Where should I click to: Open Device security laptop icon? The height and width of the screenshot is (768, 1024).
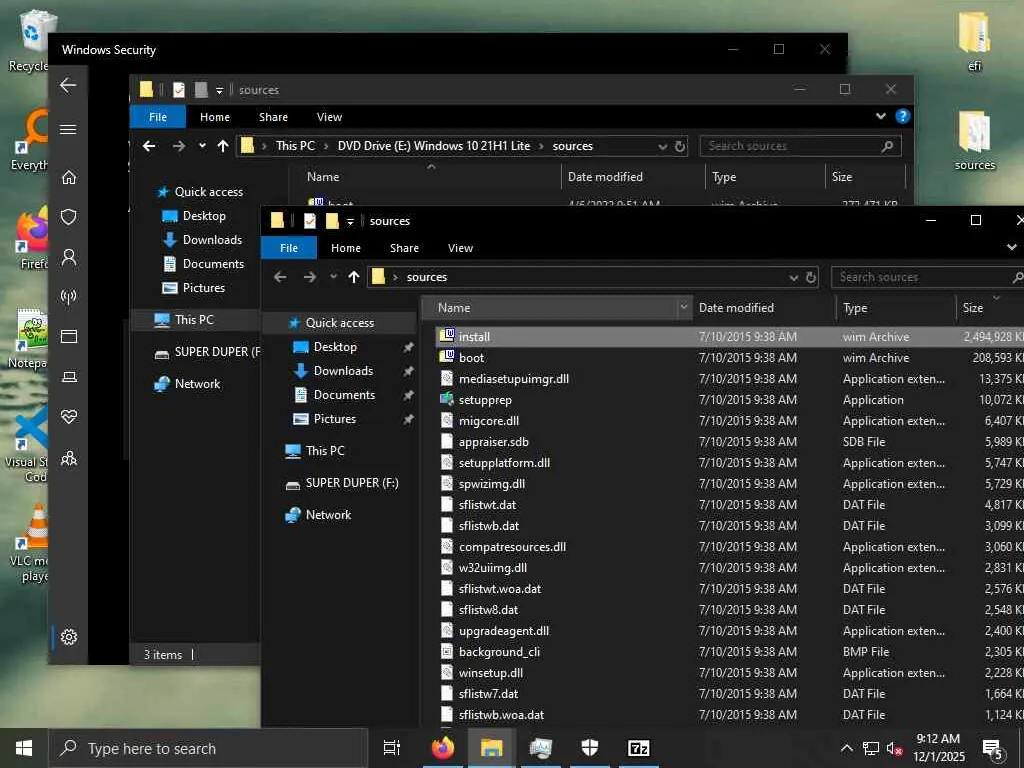pyautogui.click(x=69, y=377)
